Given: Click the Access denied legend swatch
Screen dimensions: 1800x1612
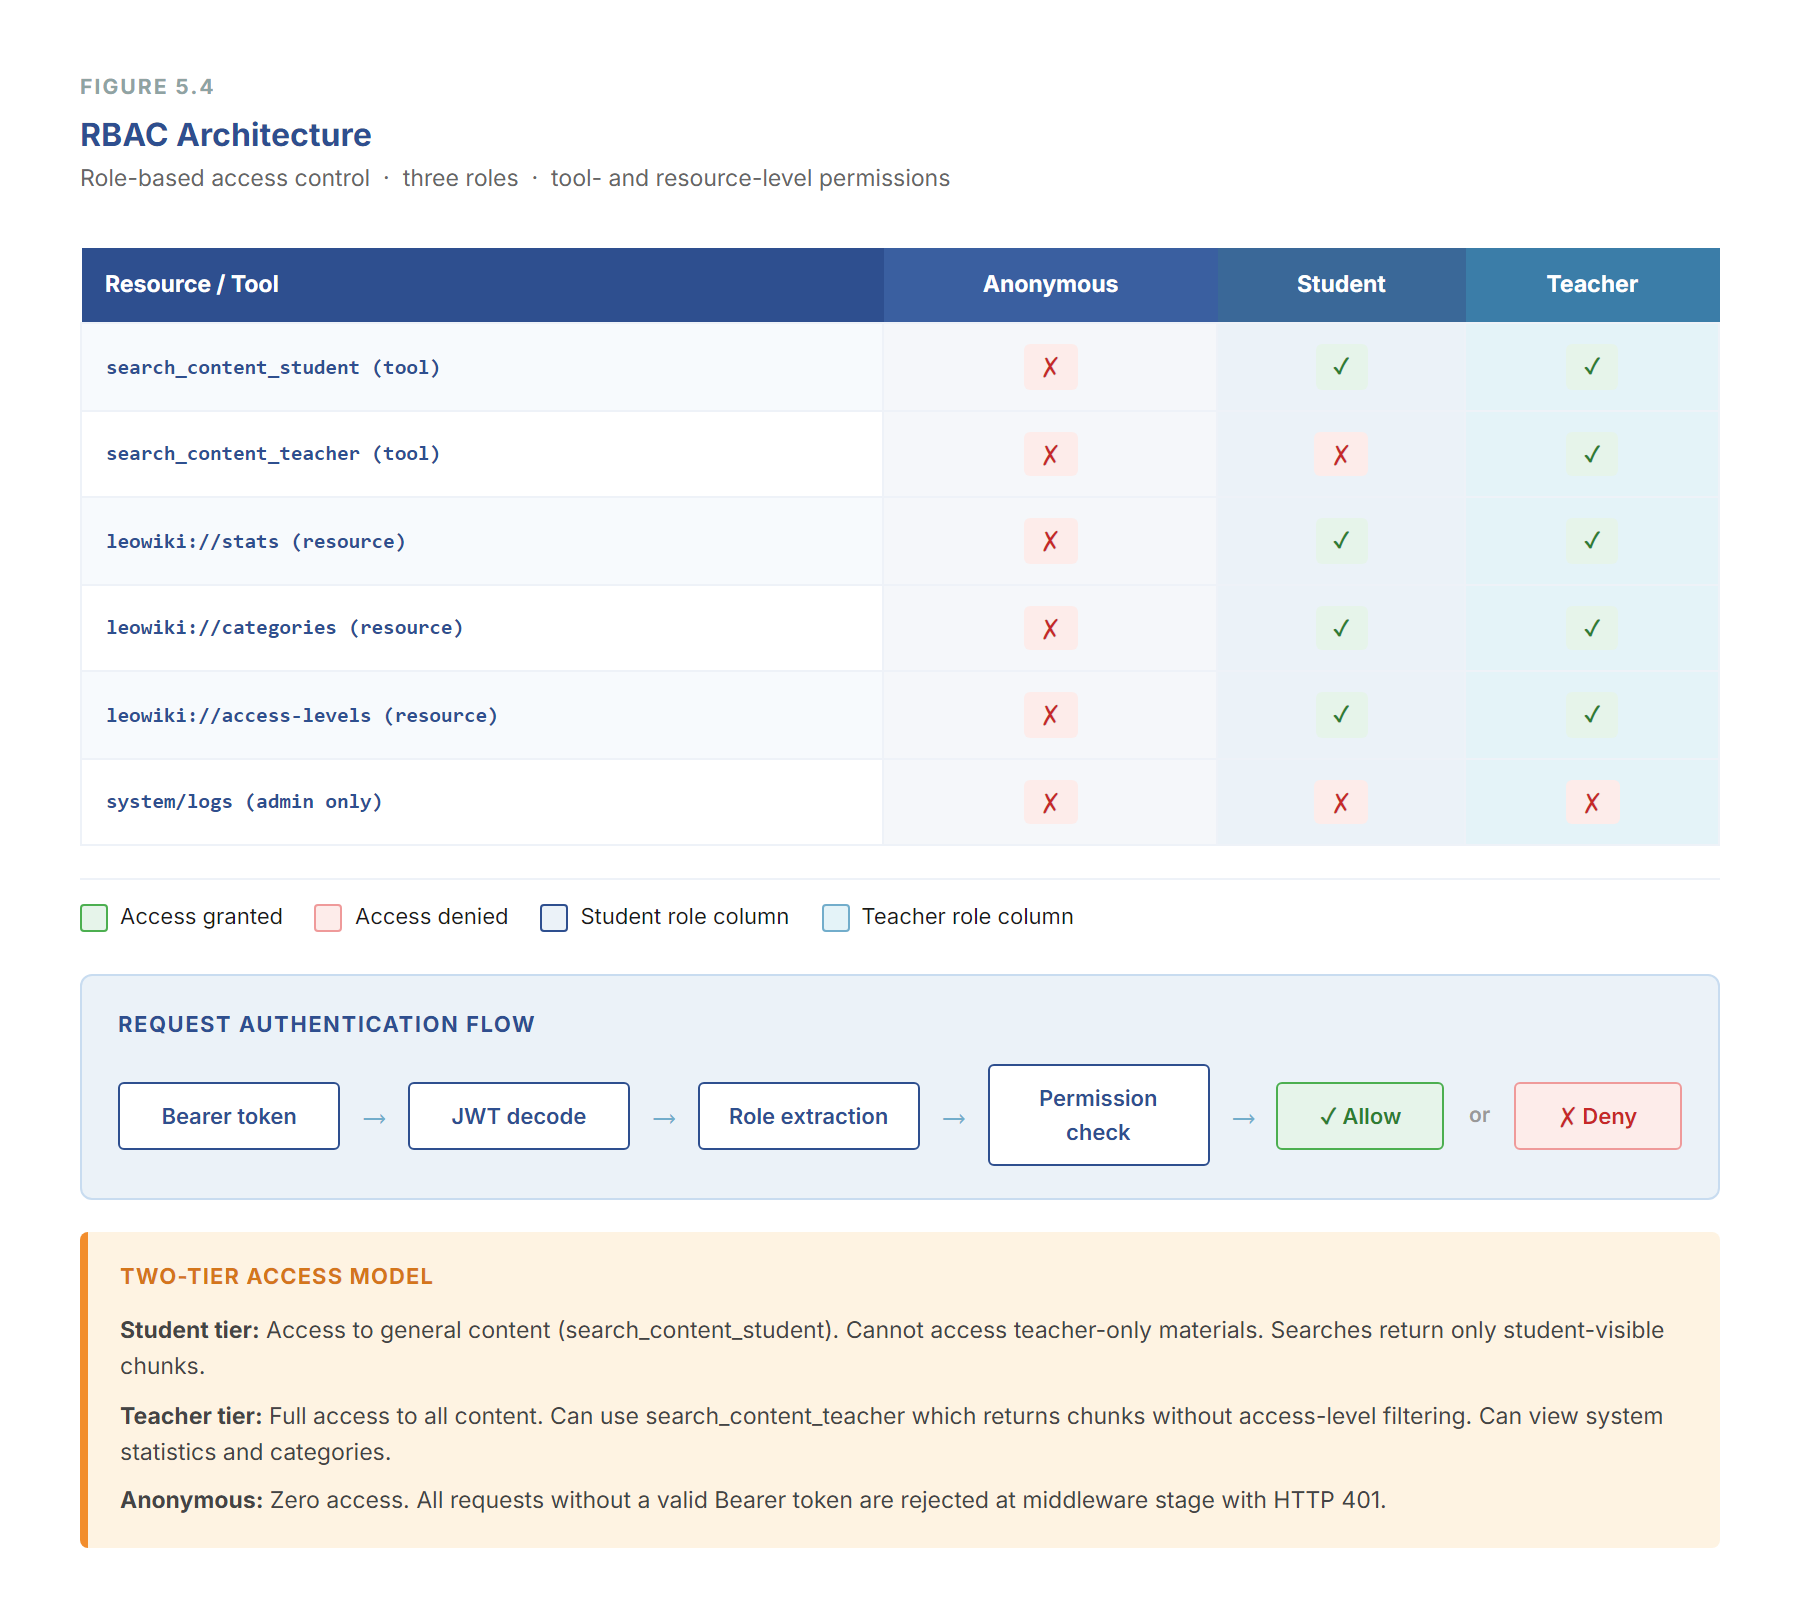Looking at the screenshot, I should pos(328,918).
